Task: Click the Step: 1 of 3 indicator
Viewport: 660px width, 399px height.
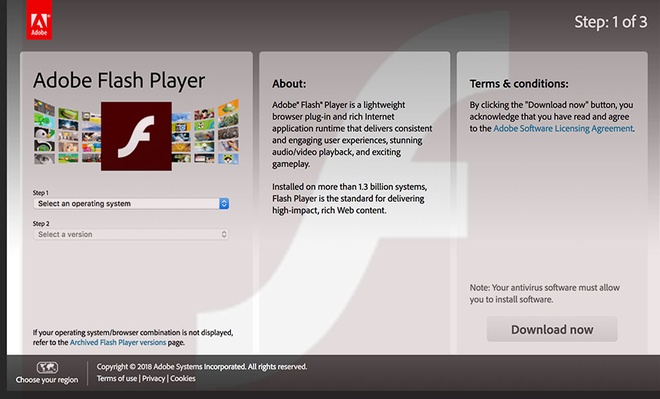Action: 611,21
